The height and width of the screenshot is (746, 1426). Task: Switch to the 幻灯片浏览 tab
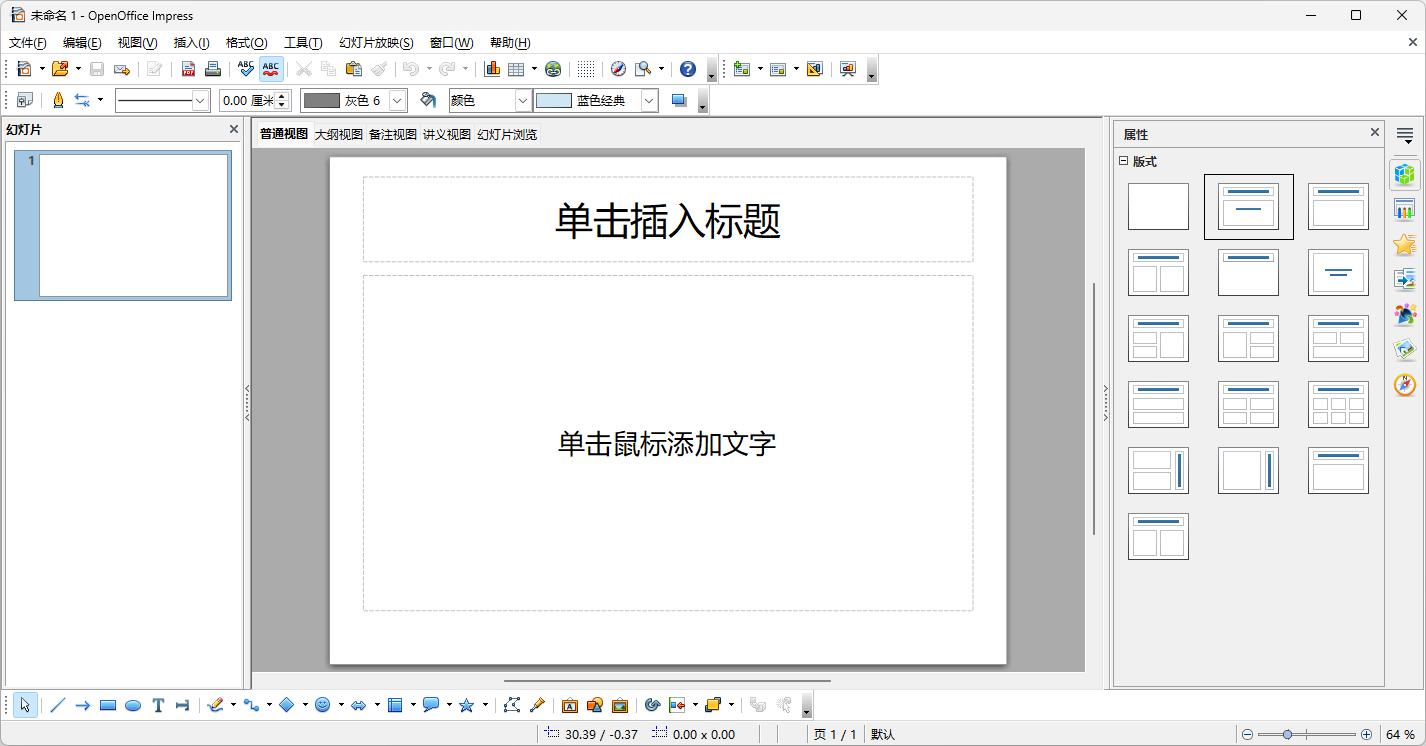pyautogui.click(x=507, y=134)
